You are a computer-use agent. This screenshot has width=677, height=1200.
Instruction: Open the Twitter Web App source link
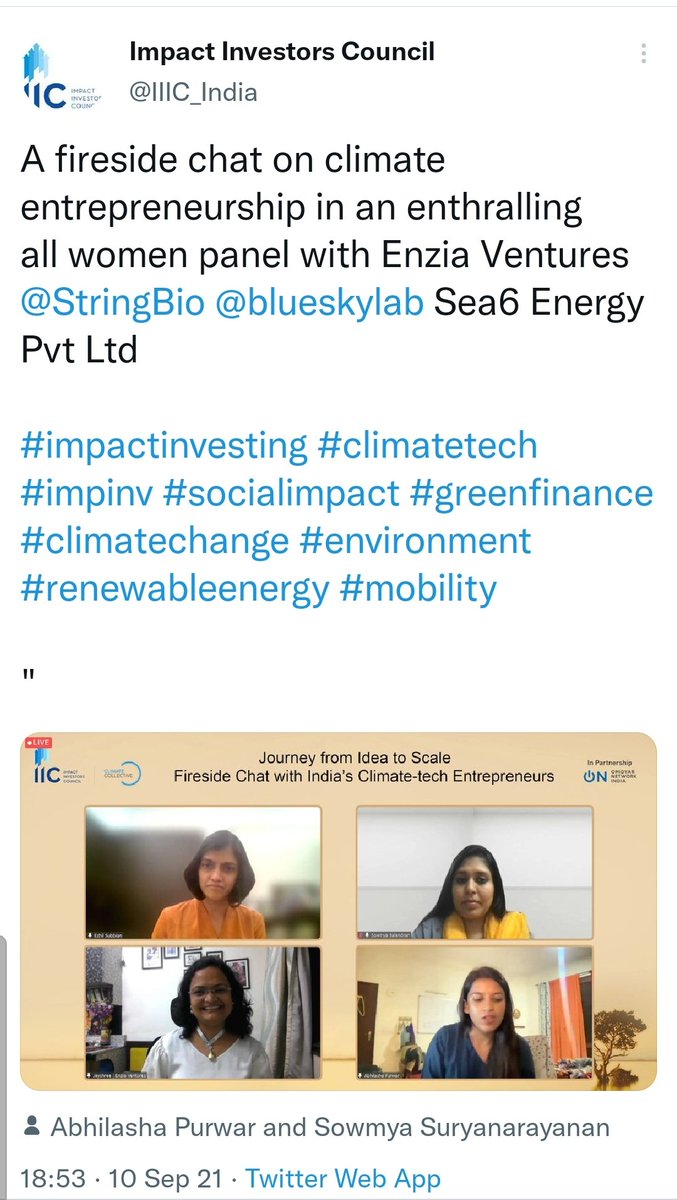tap(343, 1178)
